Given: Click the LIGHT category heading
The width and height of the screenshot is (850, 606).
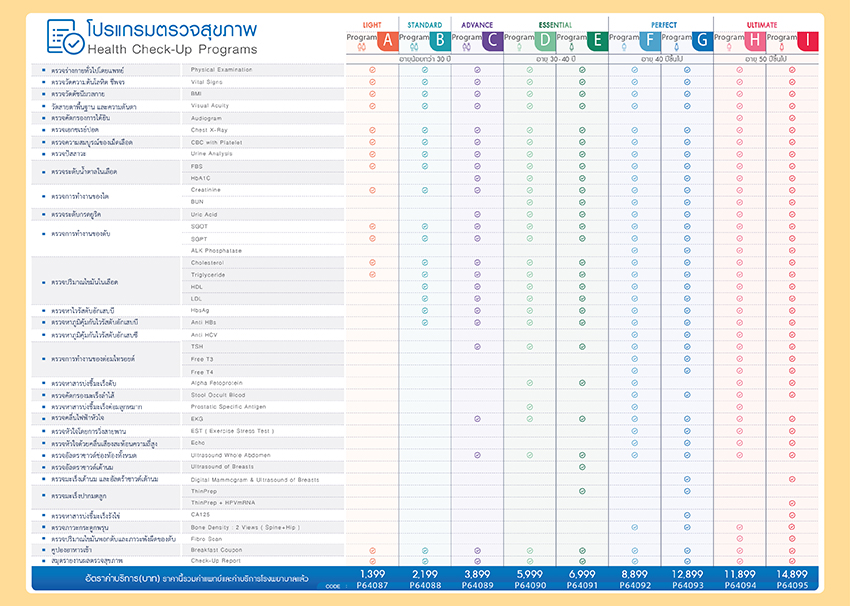Looking at the screenshot, I should pos(372,25).
